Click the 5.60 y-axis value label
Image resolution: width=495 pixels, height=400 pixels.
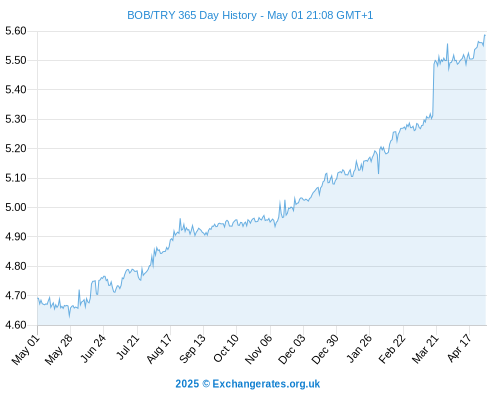click(16, 31)
